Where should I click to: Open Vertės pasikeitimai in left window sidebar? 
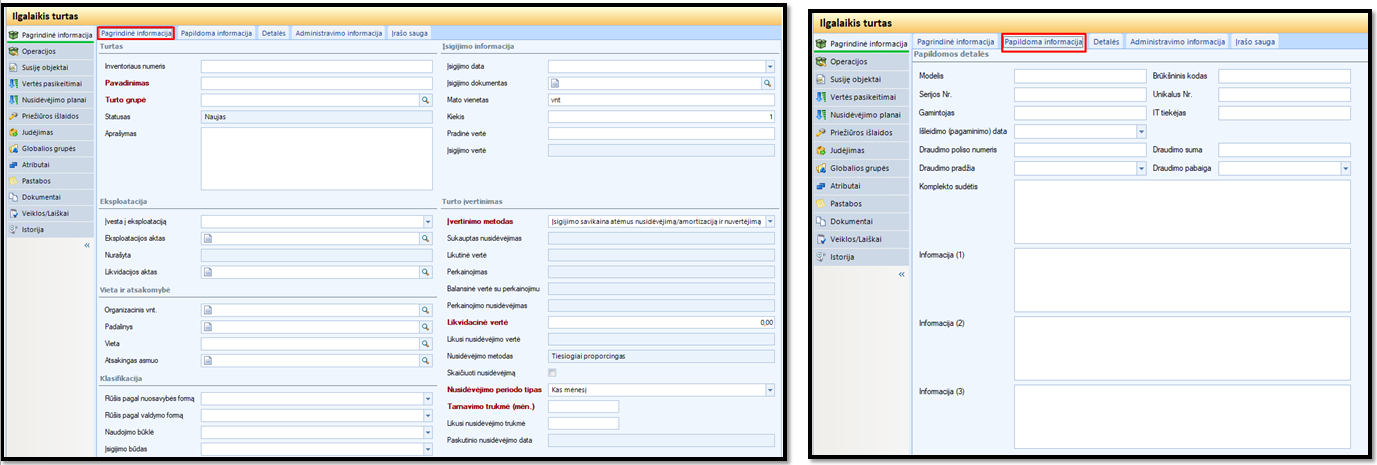[x=50, y=83]
